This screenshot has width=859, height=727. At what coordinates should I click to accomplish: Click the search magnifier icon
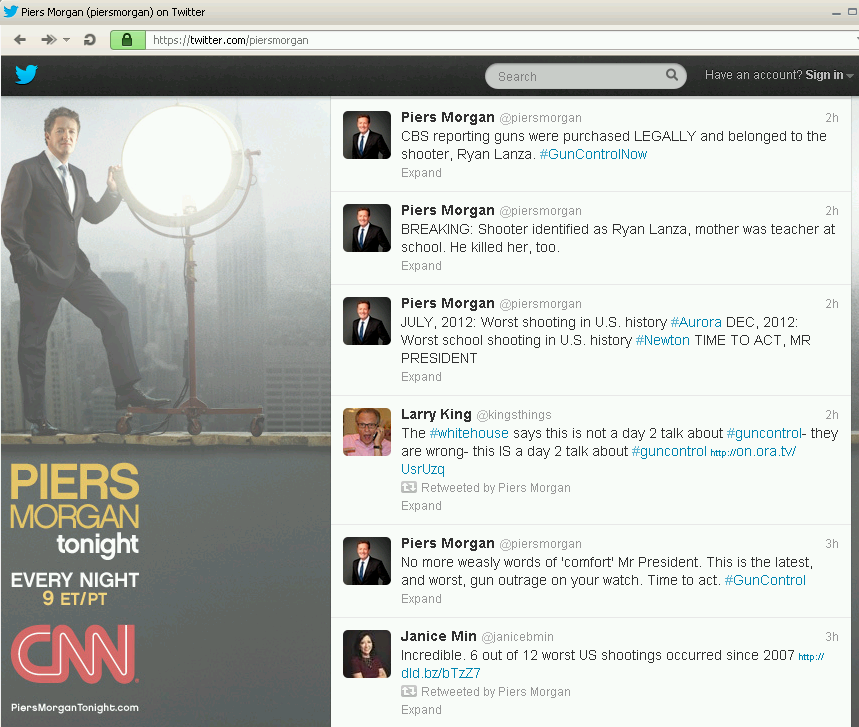[x=672, y=75]
